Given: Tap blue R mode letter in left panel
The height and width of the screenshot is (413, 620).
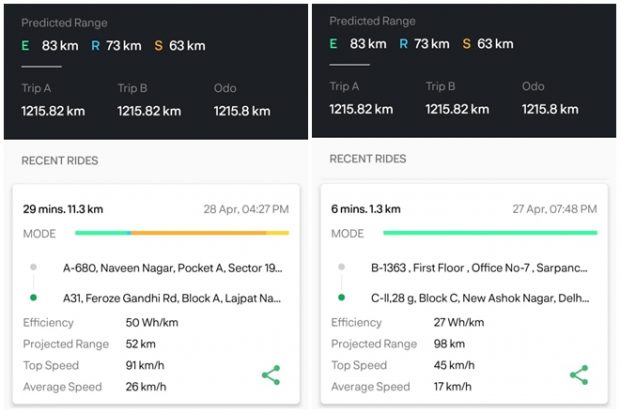Looking at the screenshot, I should click(x=95, y=45).
